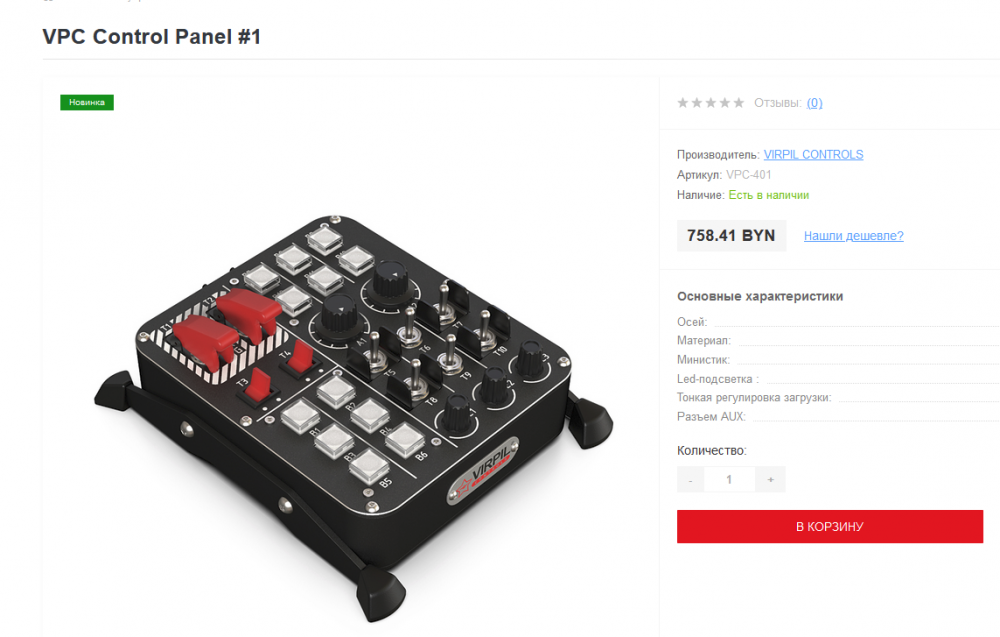Click the Led-подсветка specification row

pyautogui.click(x=718, y=379)
